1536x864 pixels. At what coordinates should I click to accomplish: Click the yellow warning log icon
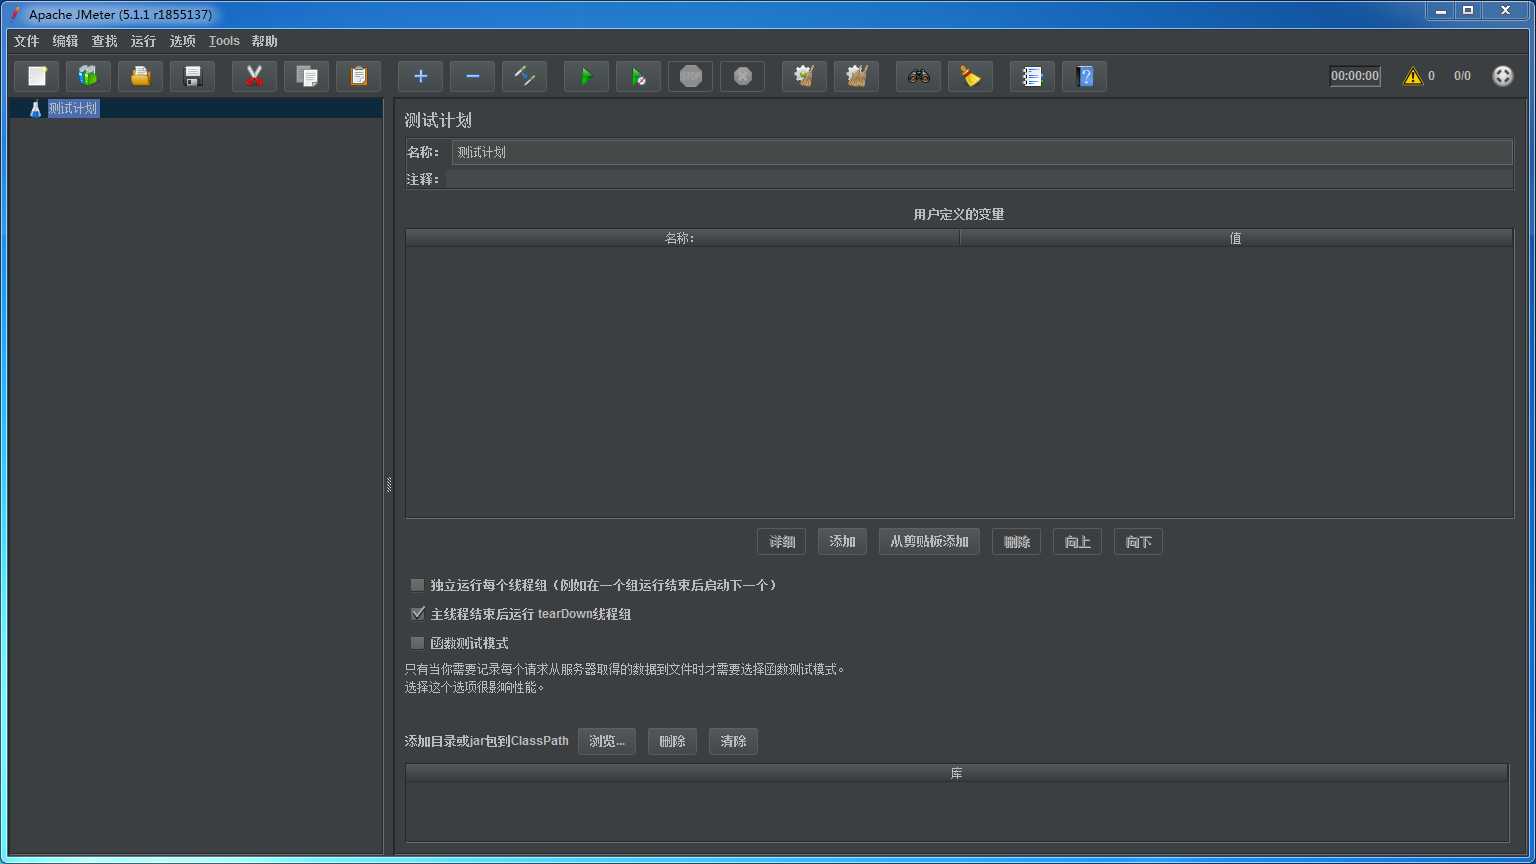(x=1412, y=76)
